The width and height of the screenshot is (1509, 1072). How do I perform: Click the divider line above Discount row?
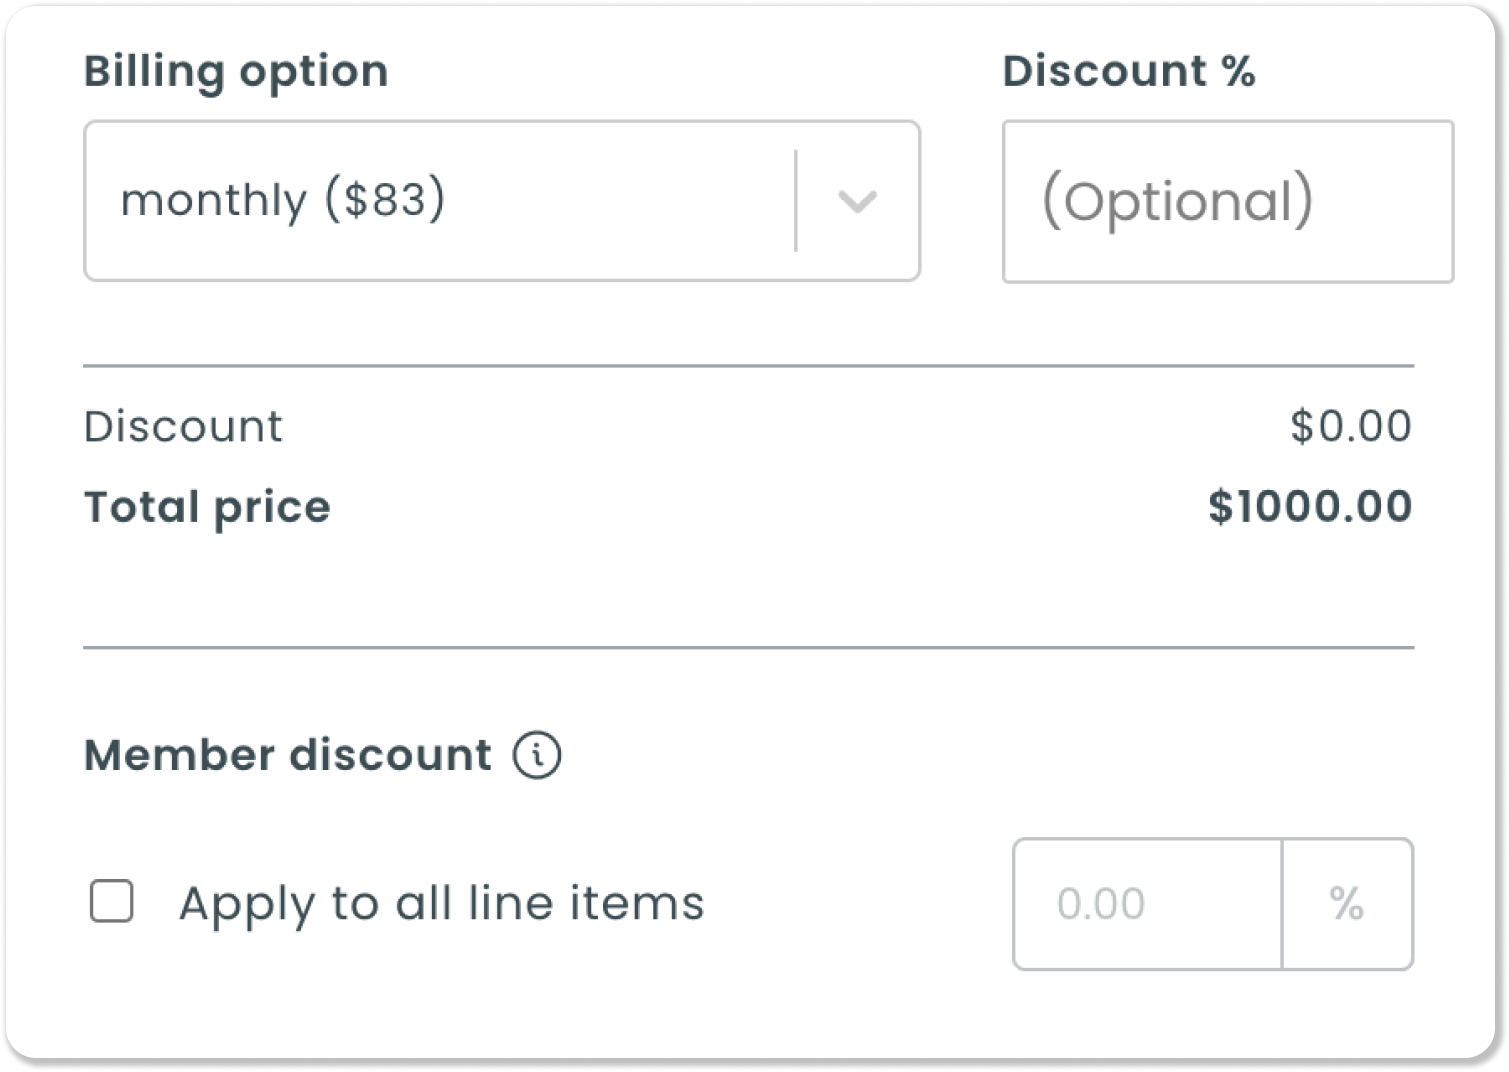pos(749,366)
